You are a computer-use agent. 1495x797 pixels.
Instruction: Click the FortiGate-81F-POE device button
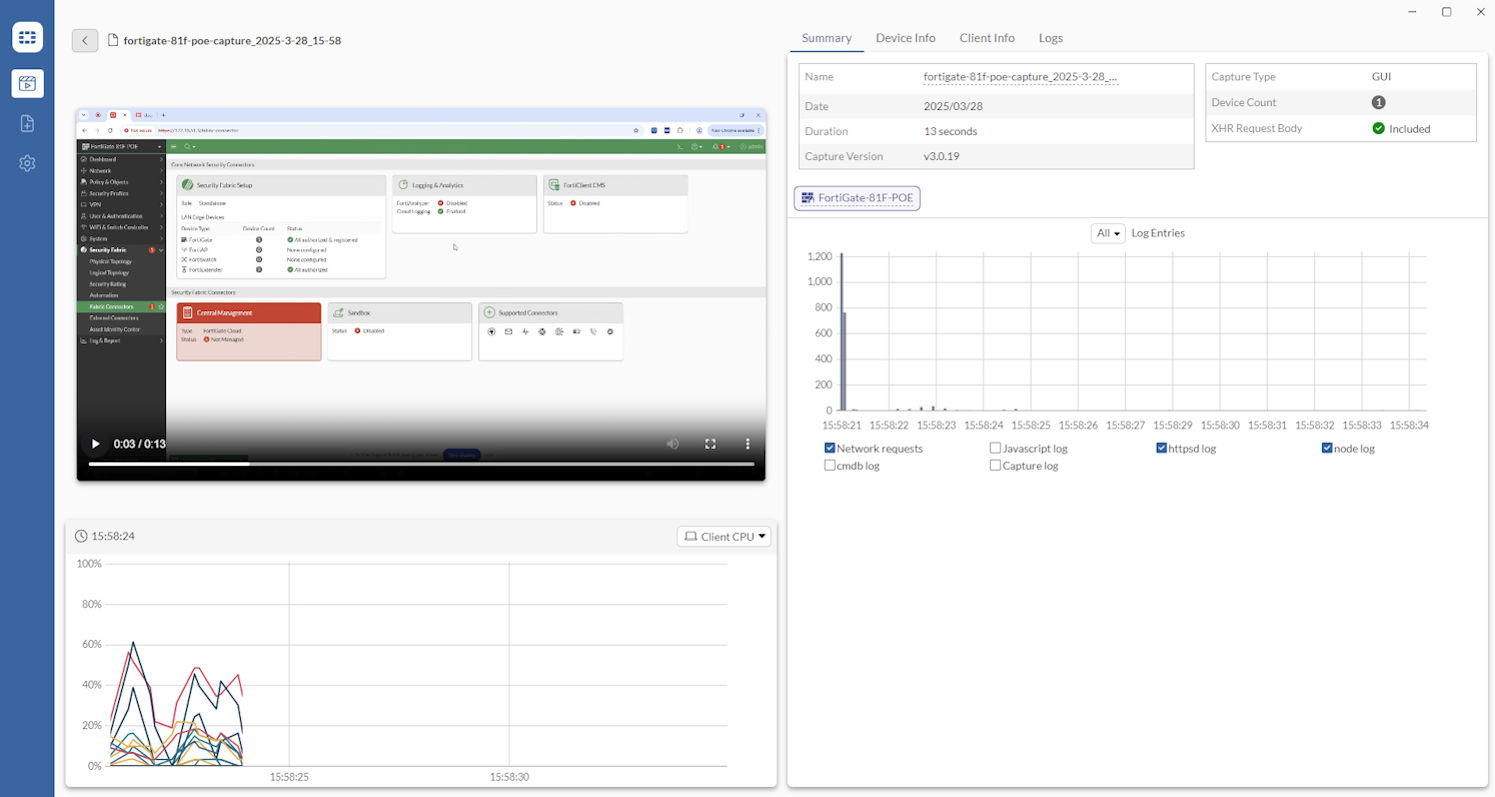pos(857,198)
